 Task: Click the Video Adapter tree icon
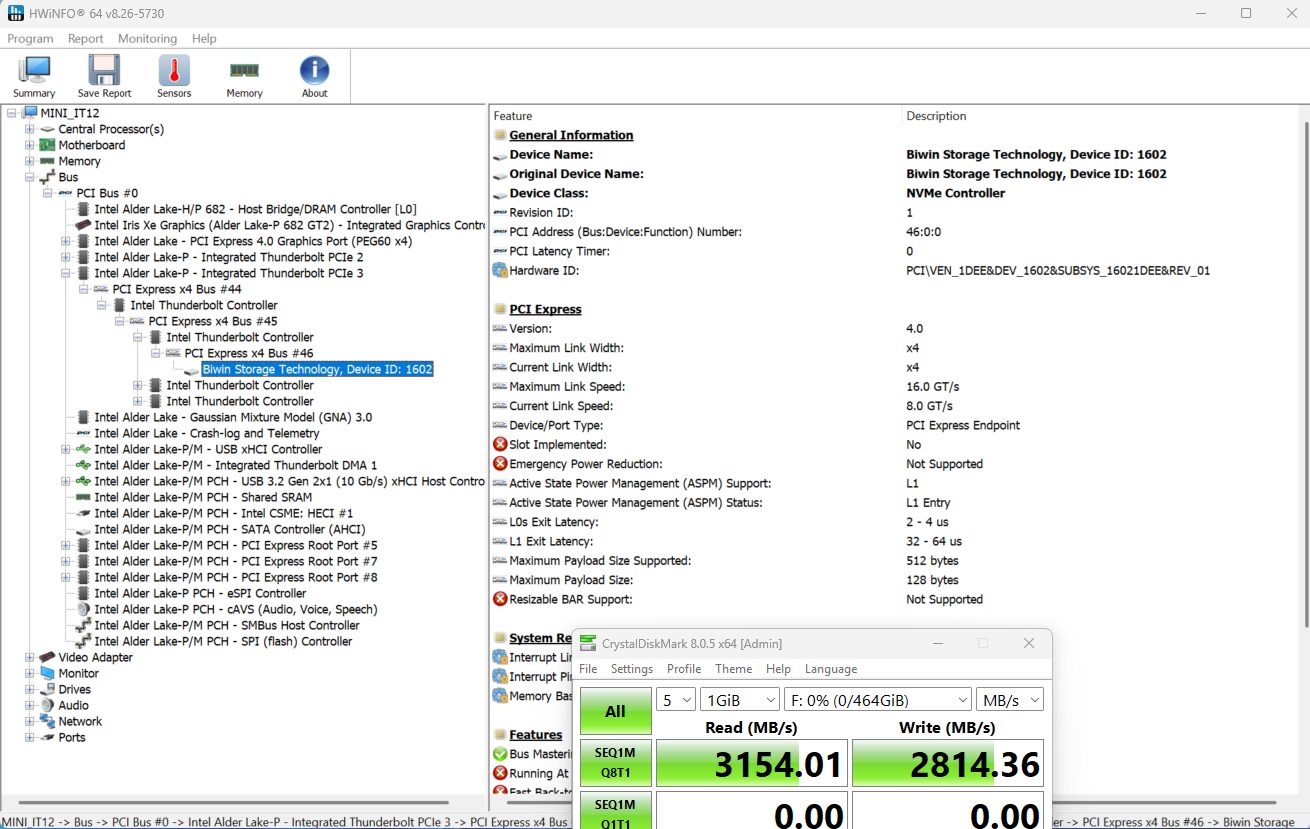[x=47, y=657]
